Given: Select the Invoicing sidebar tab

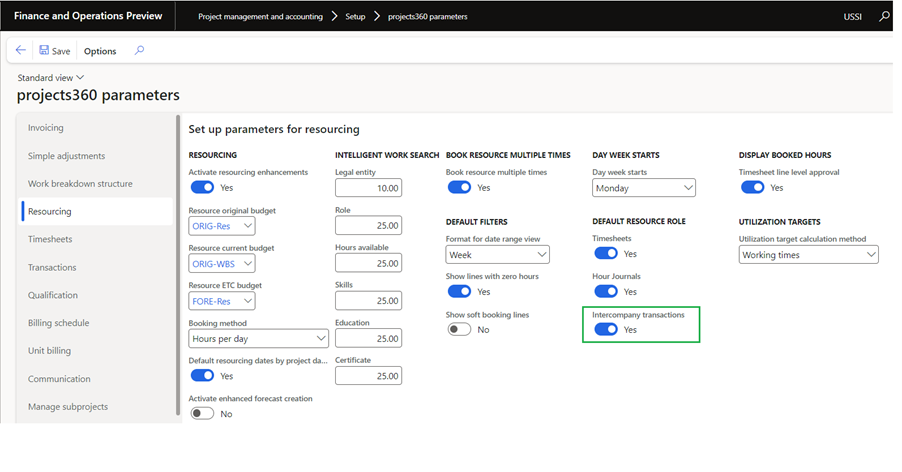Looking at the screenshot, I should pyautogui.click(x=46, y=128).
